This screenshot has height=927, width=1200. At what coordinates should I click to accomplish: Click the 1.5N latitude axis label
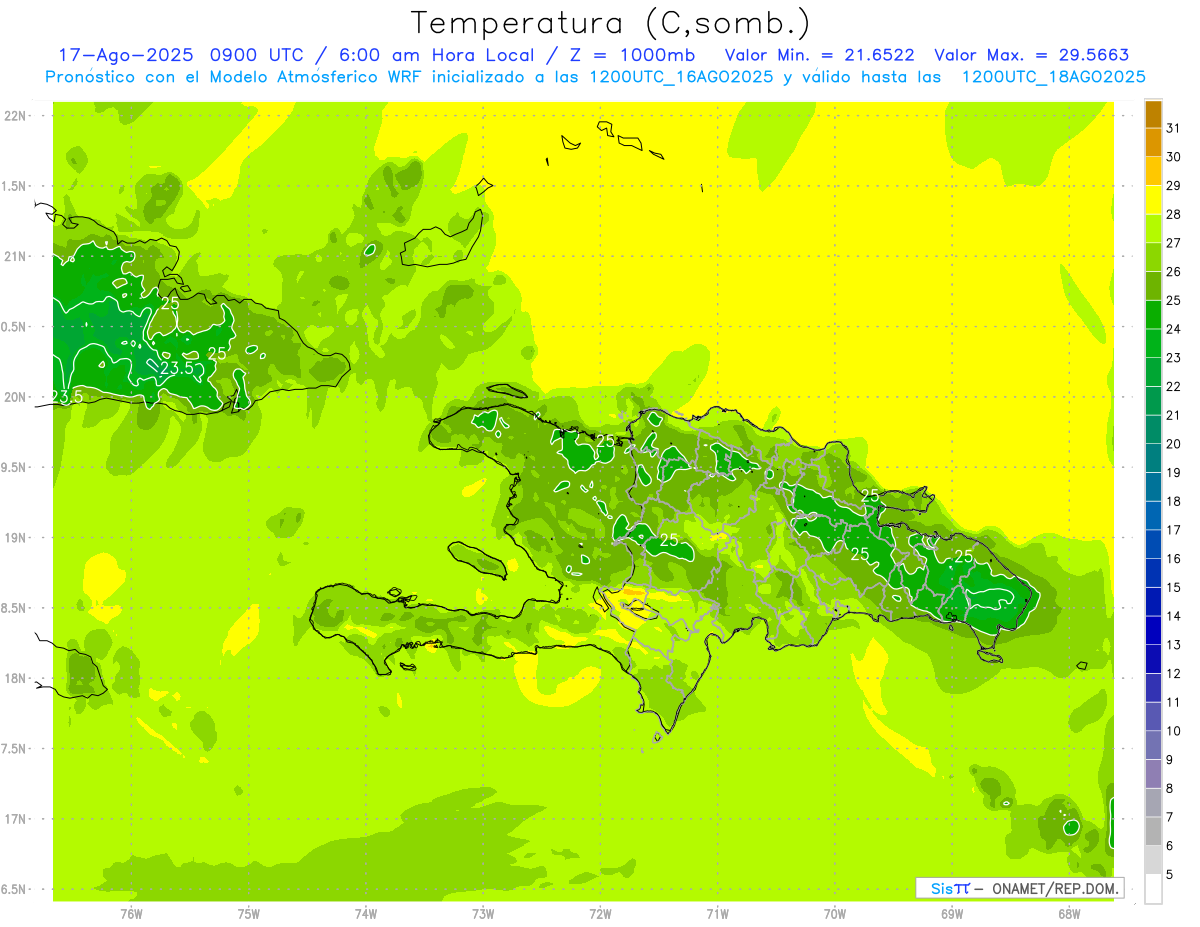[14, 186]
